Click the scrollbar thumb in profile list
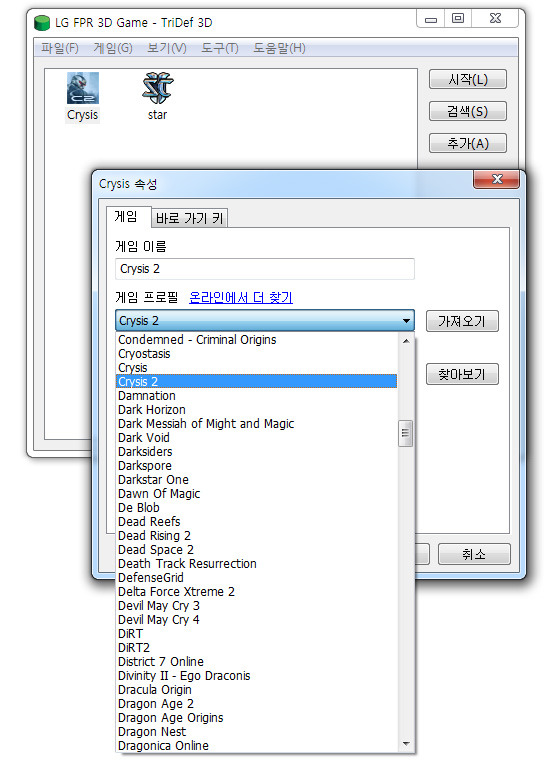Image resolution: width=558 pixels, height=764 pixels. click(405, 433)
